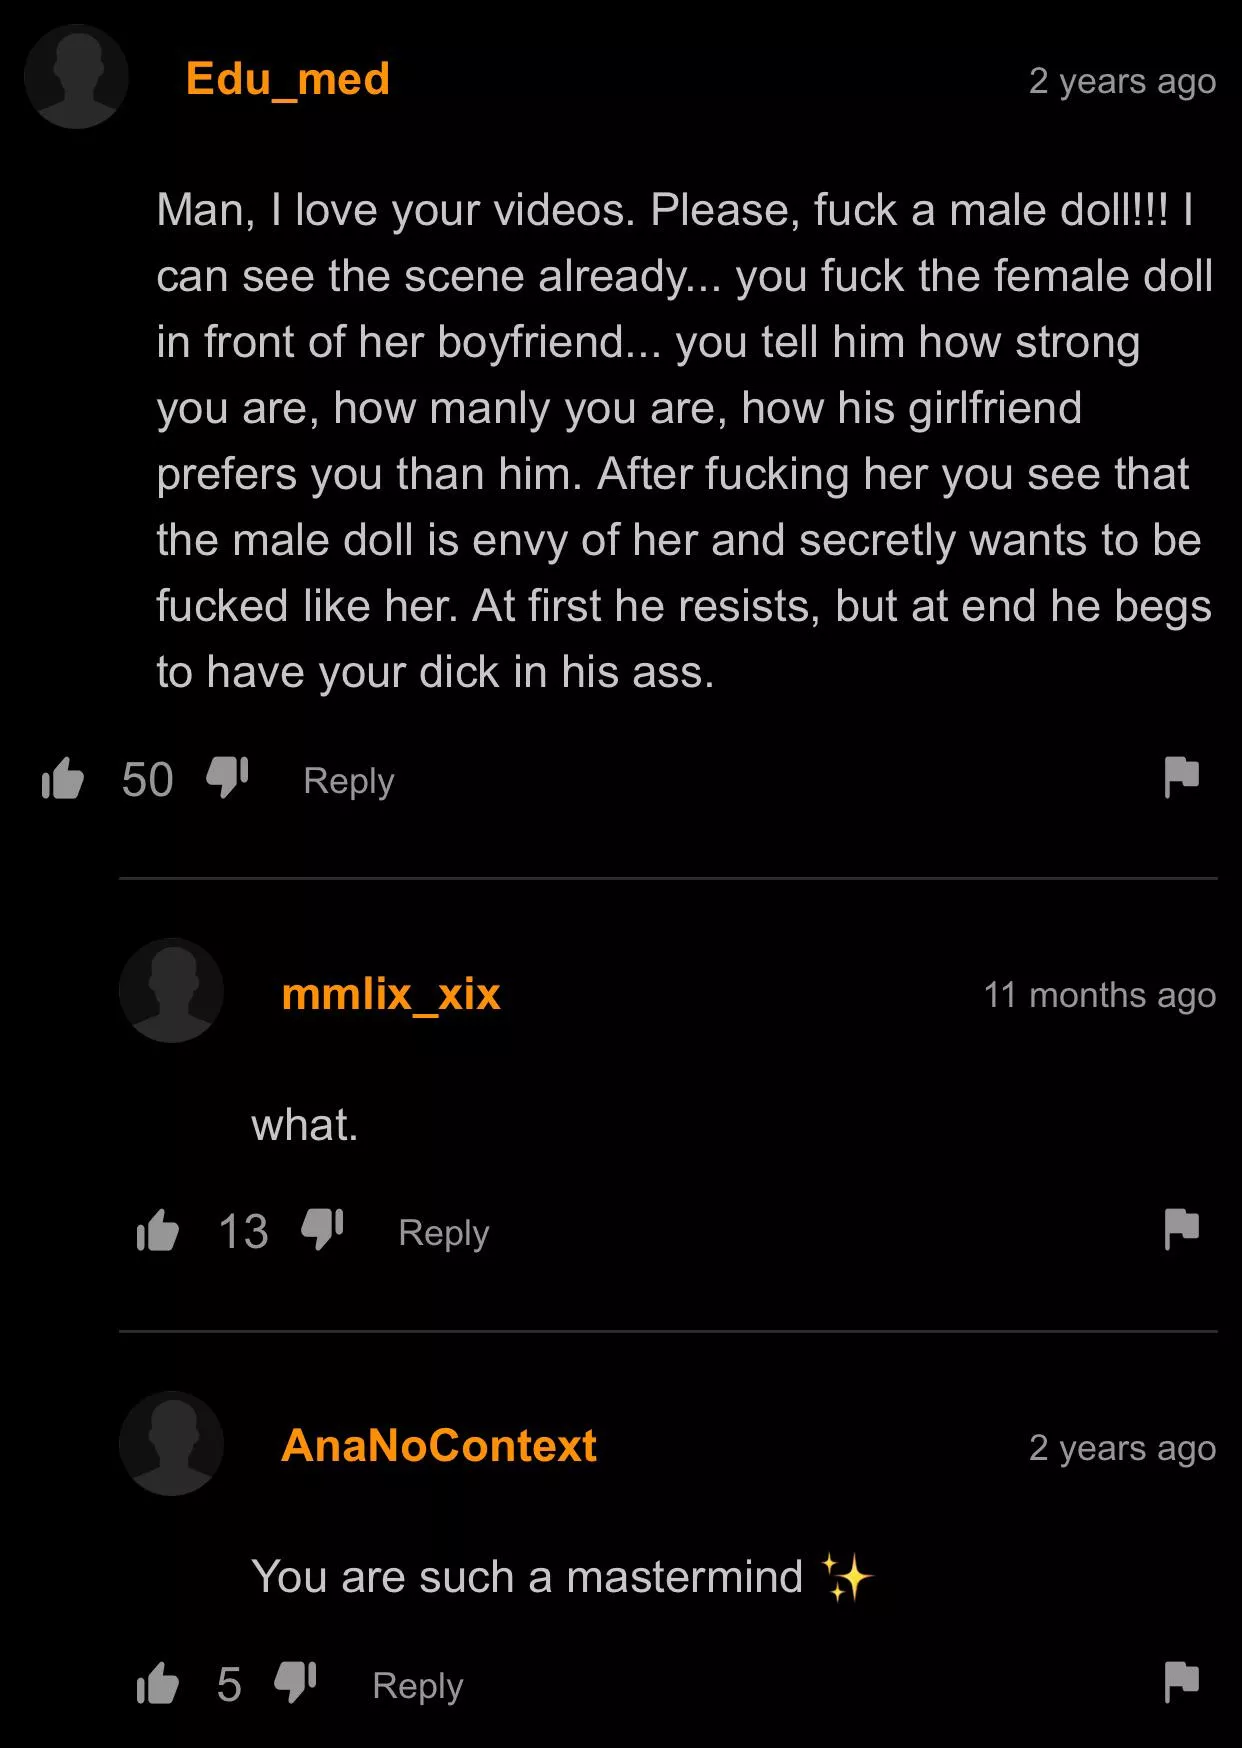The height and width of the screenshot is (1748, 1242).
Task: Click mmlix_xix's profile avatar
Action: coord(171,991)
